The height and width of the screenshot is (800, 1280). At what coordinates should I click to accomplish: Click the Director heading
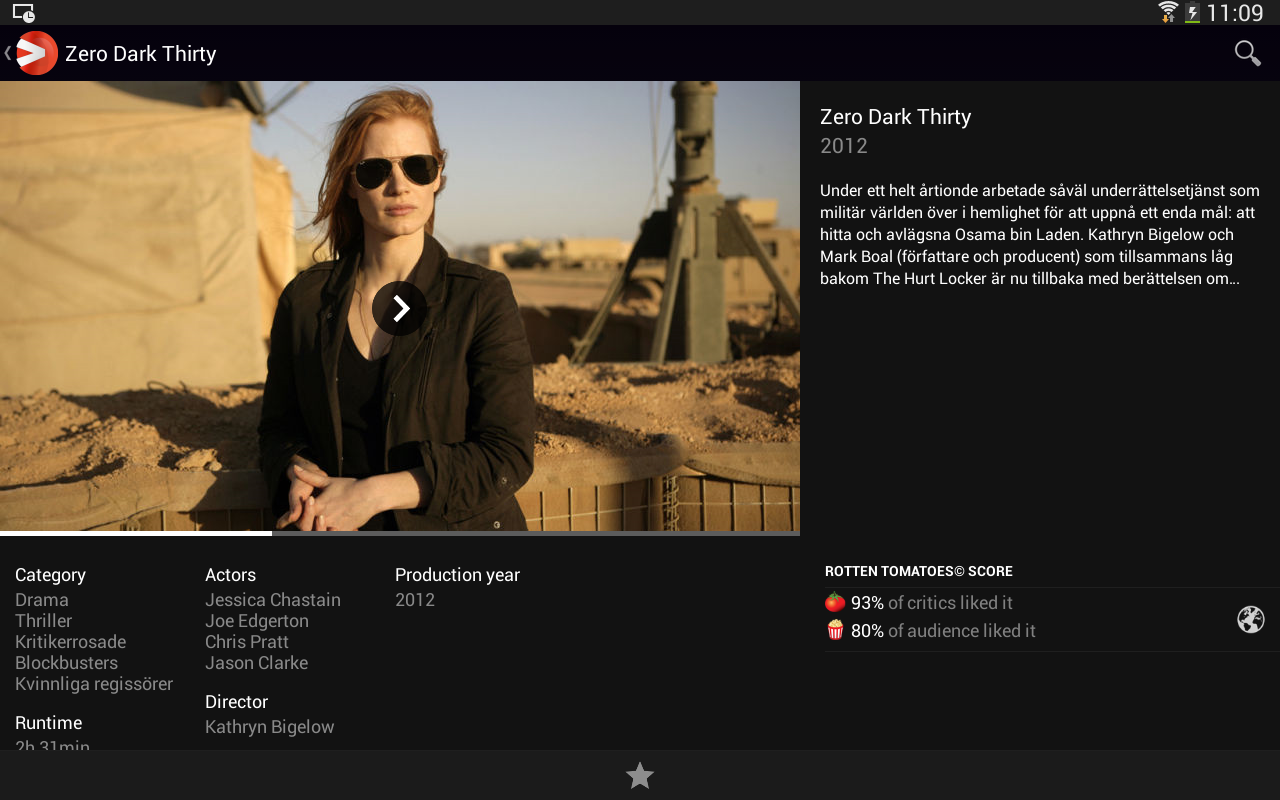(237, 702)
